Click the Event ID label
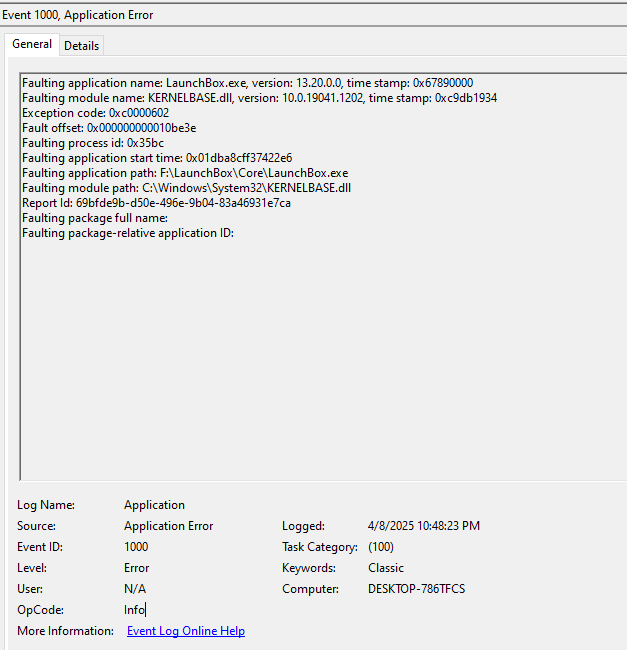Screen dimensions: 627x650 pos(40,547)
